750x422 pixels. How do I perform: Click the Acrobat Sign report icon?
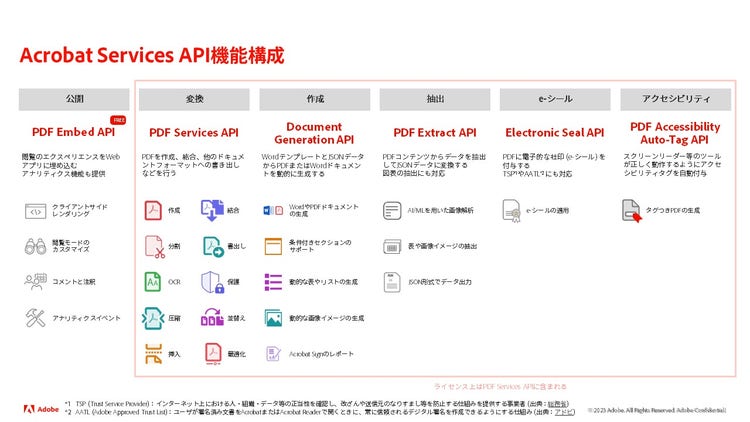(x=273, y=354)
